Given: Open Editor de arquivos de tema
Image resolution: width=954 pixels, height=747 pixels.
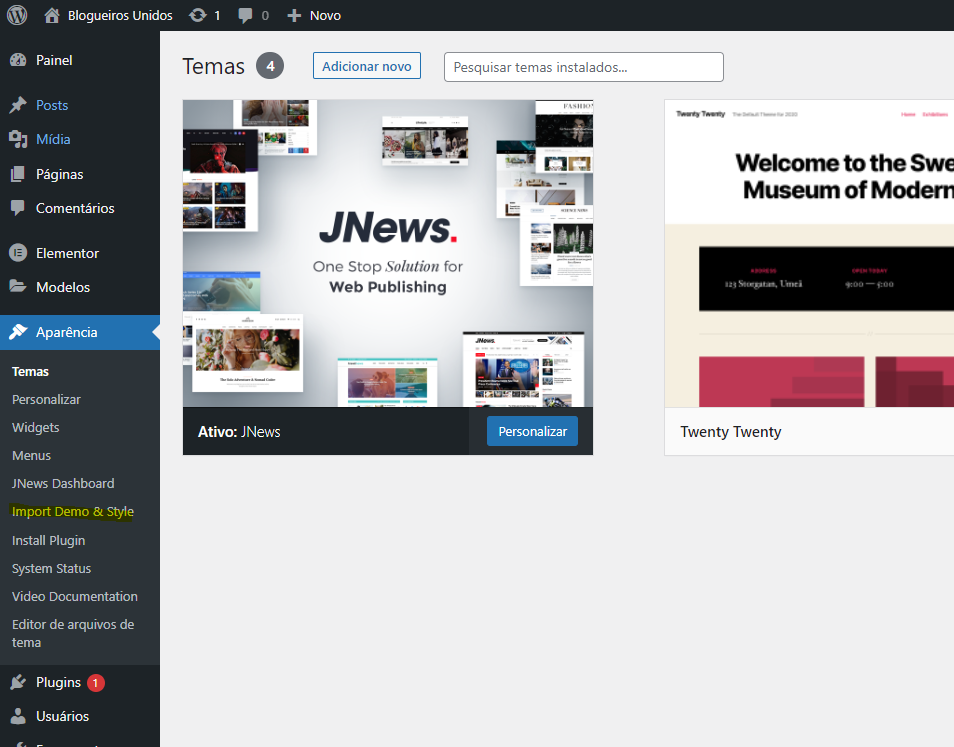Looking at the screenshot, I should (x=73, y=633).
